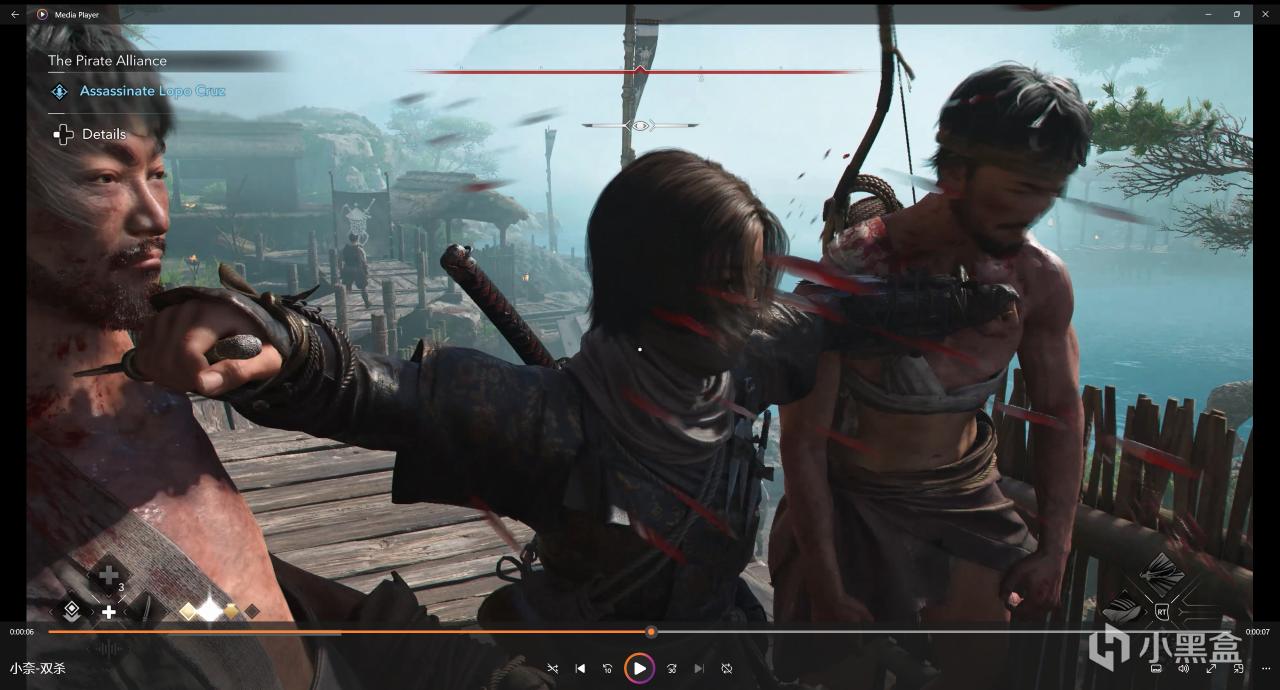
Task: Click the Assassinate Lopo Cruz objective
Action: [152, 91]
